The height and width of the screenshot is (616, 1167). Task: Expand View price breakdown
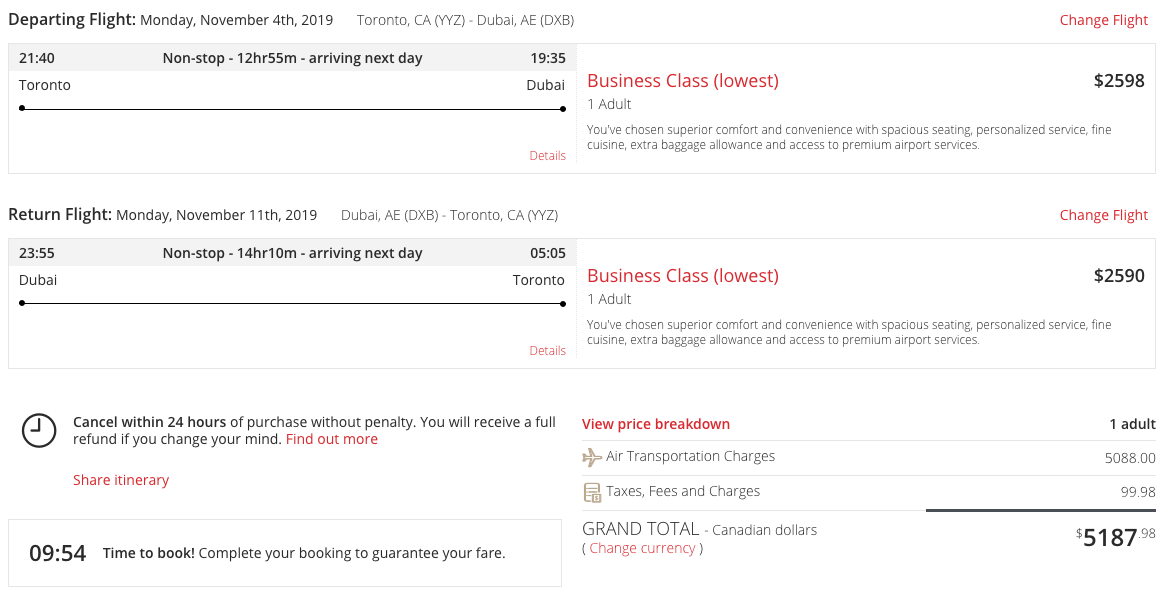(656, 424)
